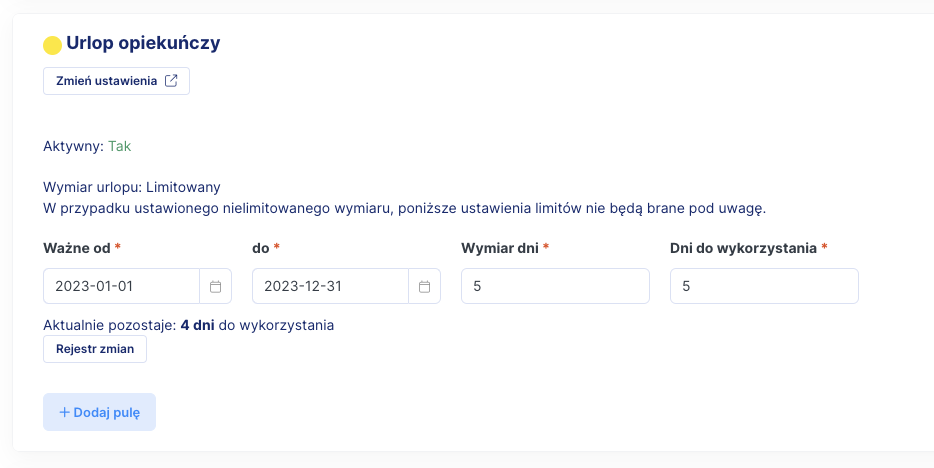Click into the Wymiar dni input
The image size is (934, 468).
[x=555, y=286]
